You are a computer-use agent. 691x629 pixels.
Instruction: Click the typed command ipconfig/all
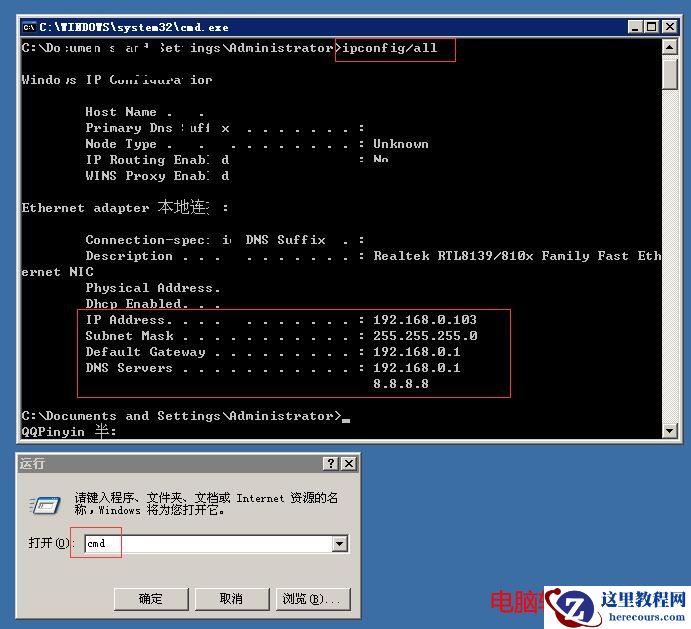(x=390, y=48)
